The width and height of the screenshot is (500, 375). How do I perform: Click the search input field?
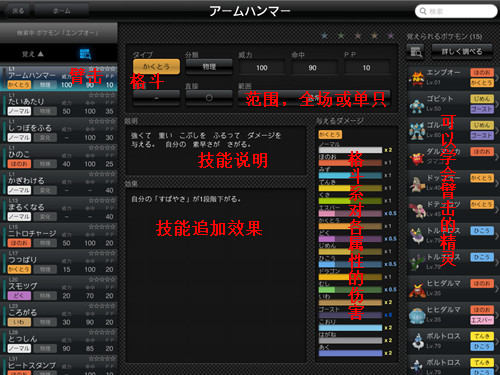[x=456, y=11]
